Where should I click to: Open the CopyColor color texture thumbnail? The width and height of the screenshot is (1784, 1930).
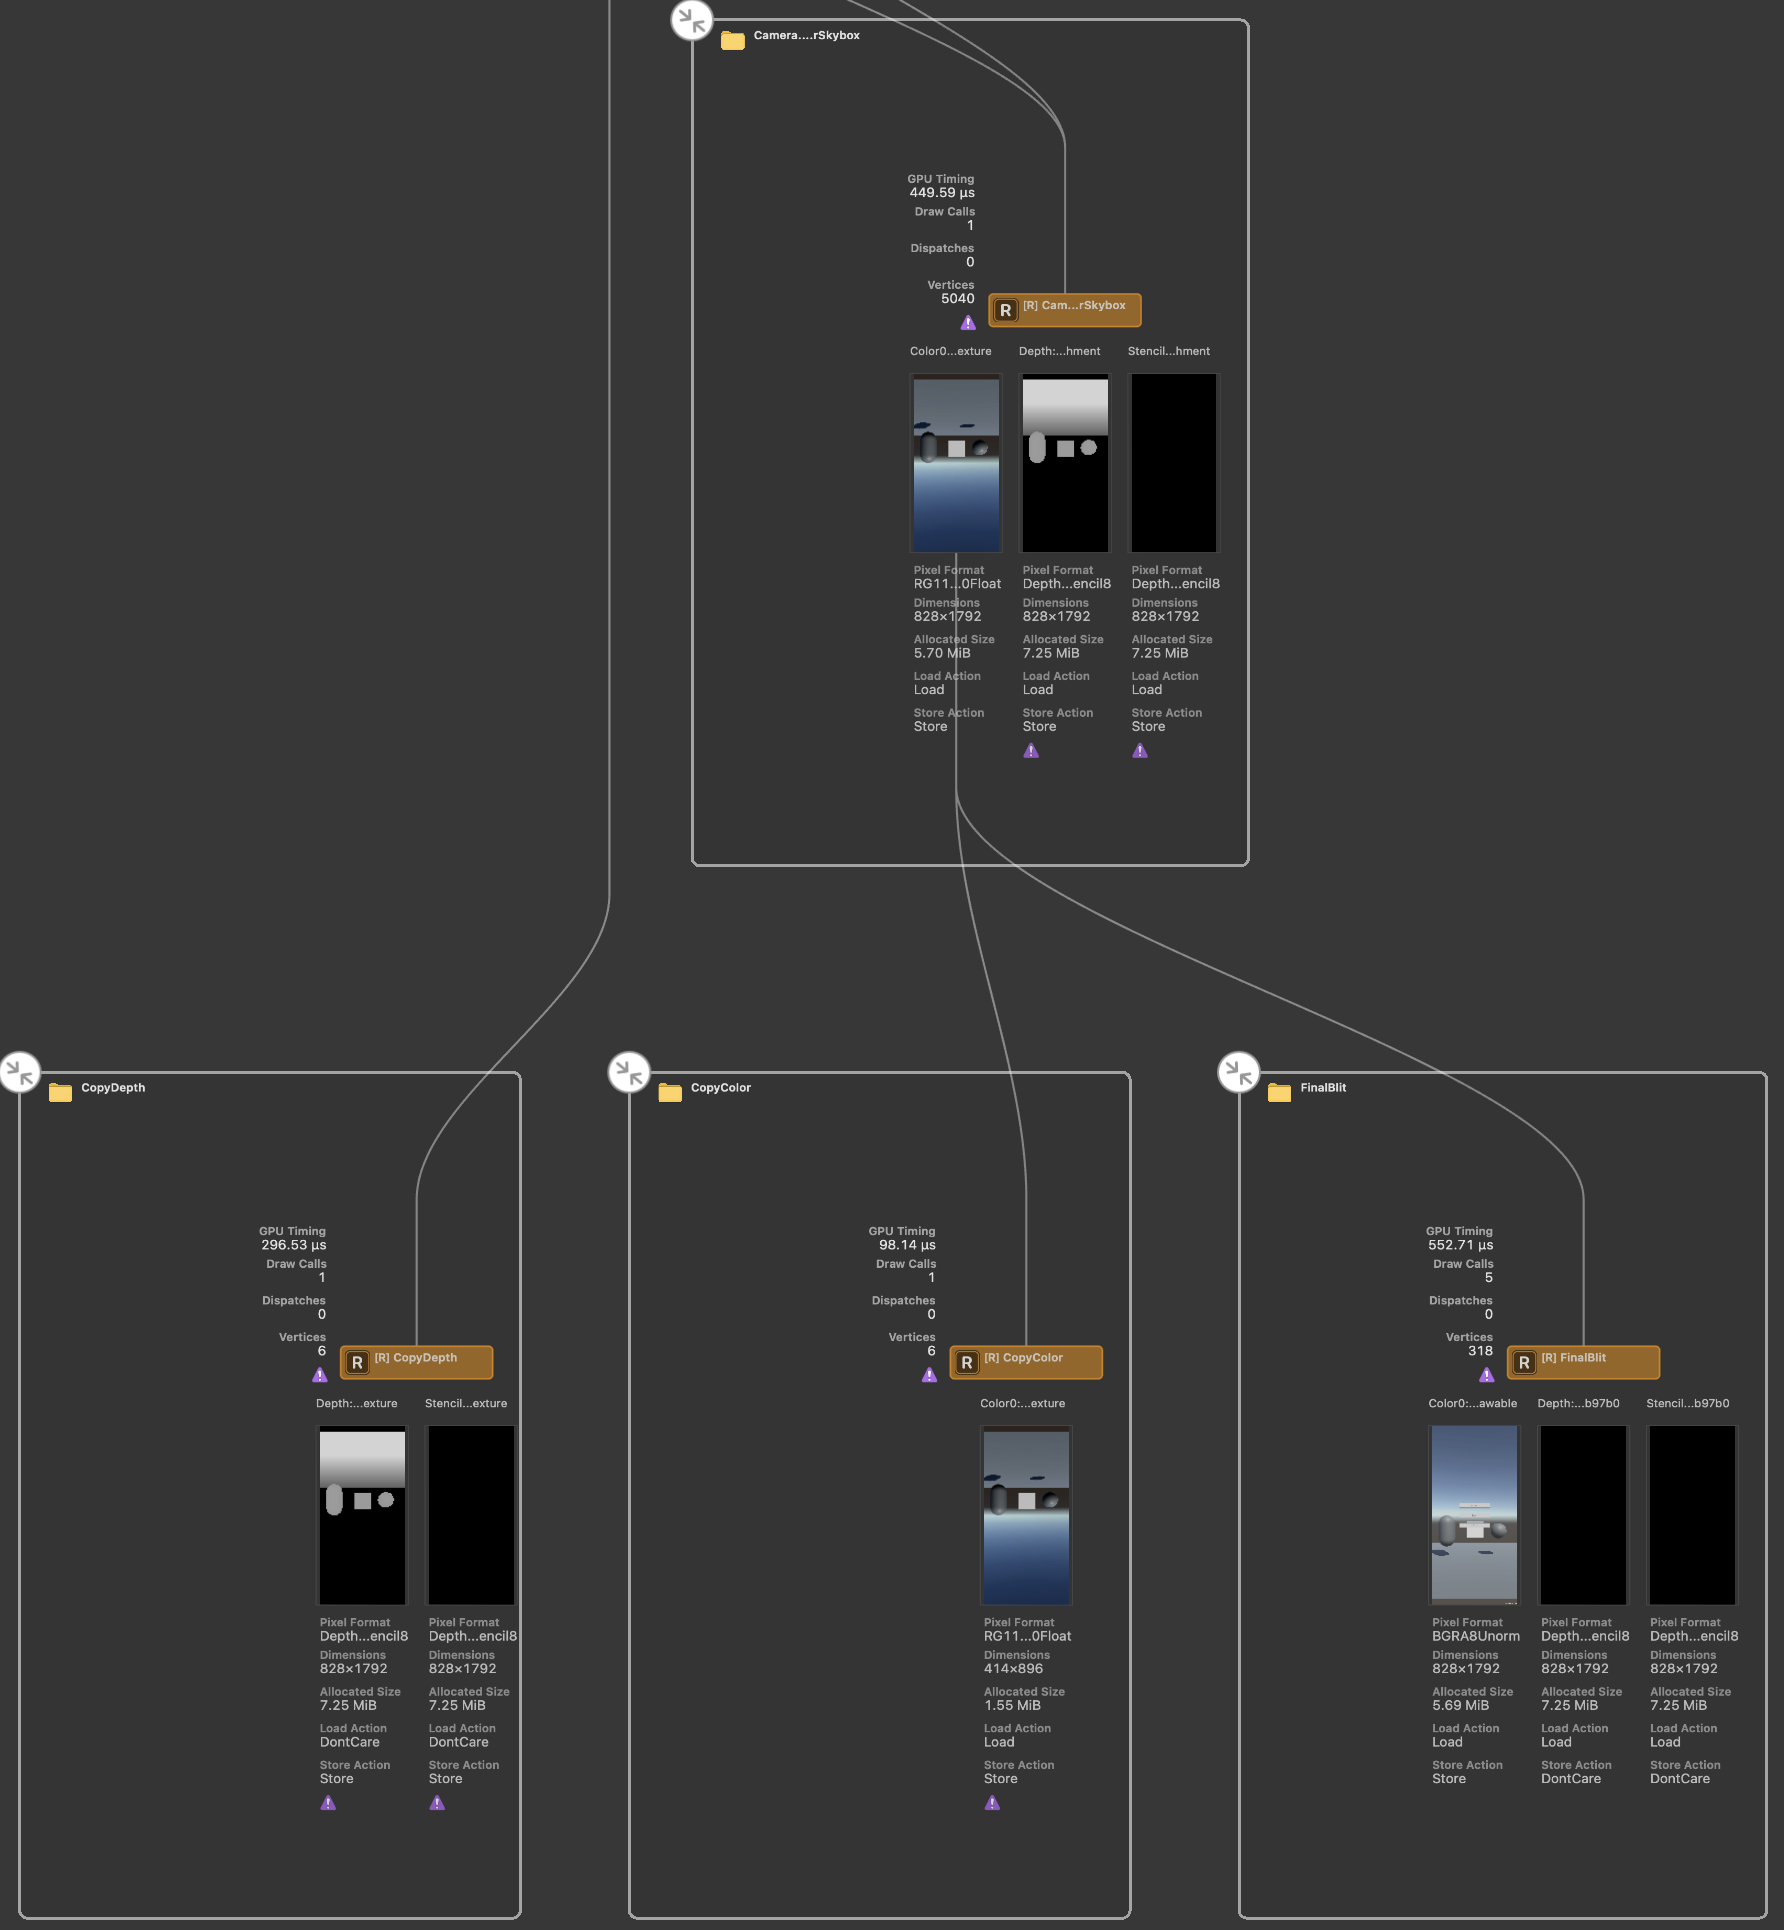(x=1026, y=1516)
